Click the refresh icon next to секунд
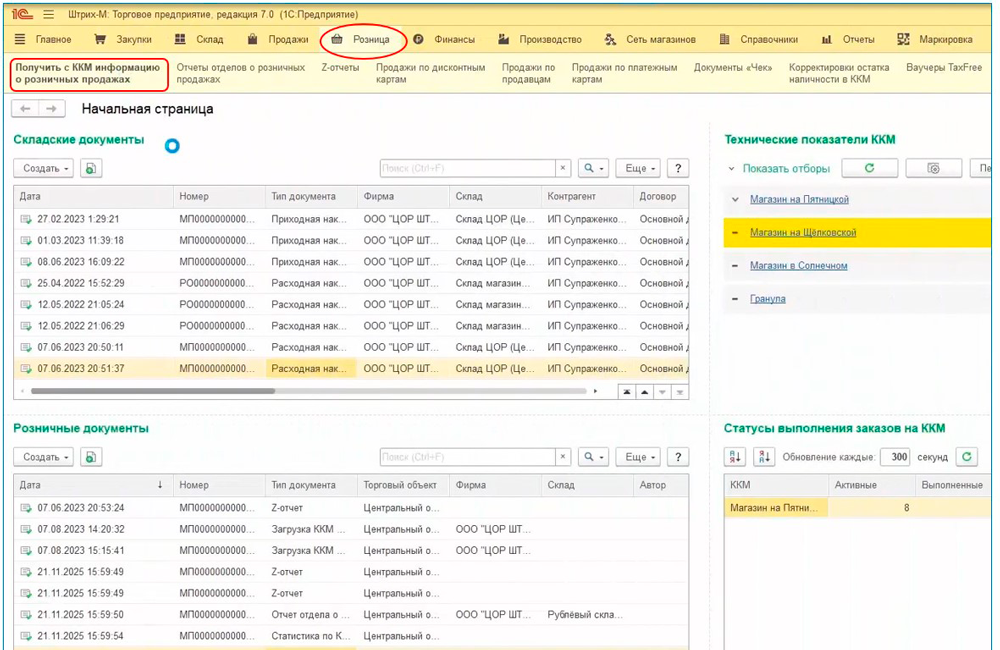The width and height of the screenshot is (1000, 650). click(966, 457)
